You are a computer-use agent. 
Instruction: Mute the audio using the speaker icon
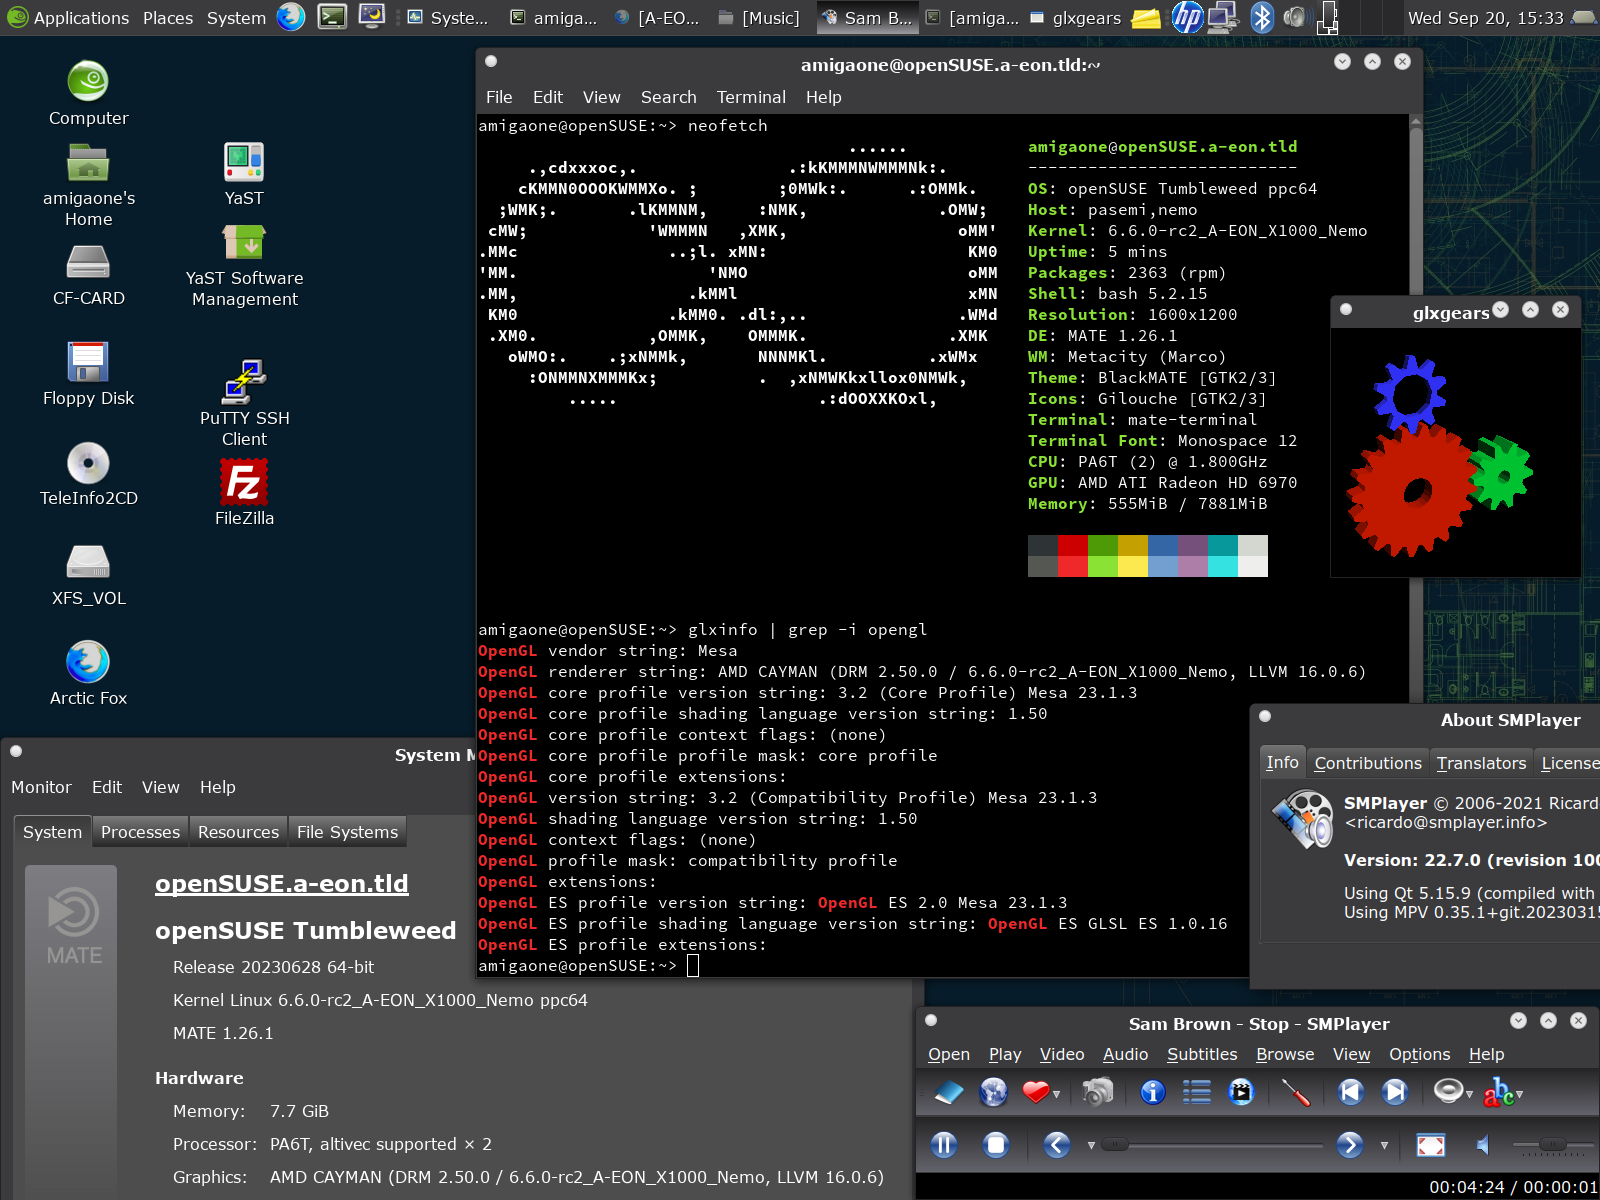1484,1145
